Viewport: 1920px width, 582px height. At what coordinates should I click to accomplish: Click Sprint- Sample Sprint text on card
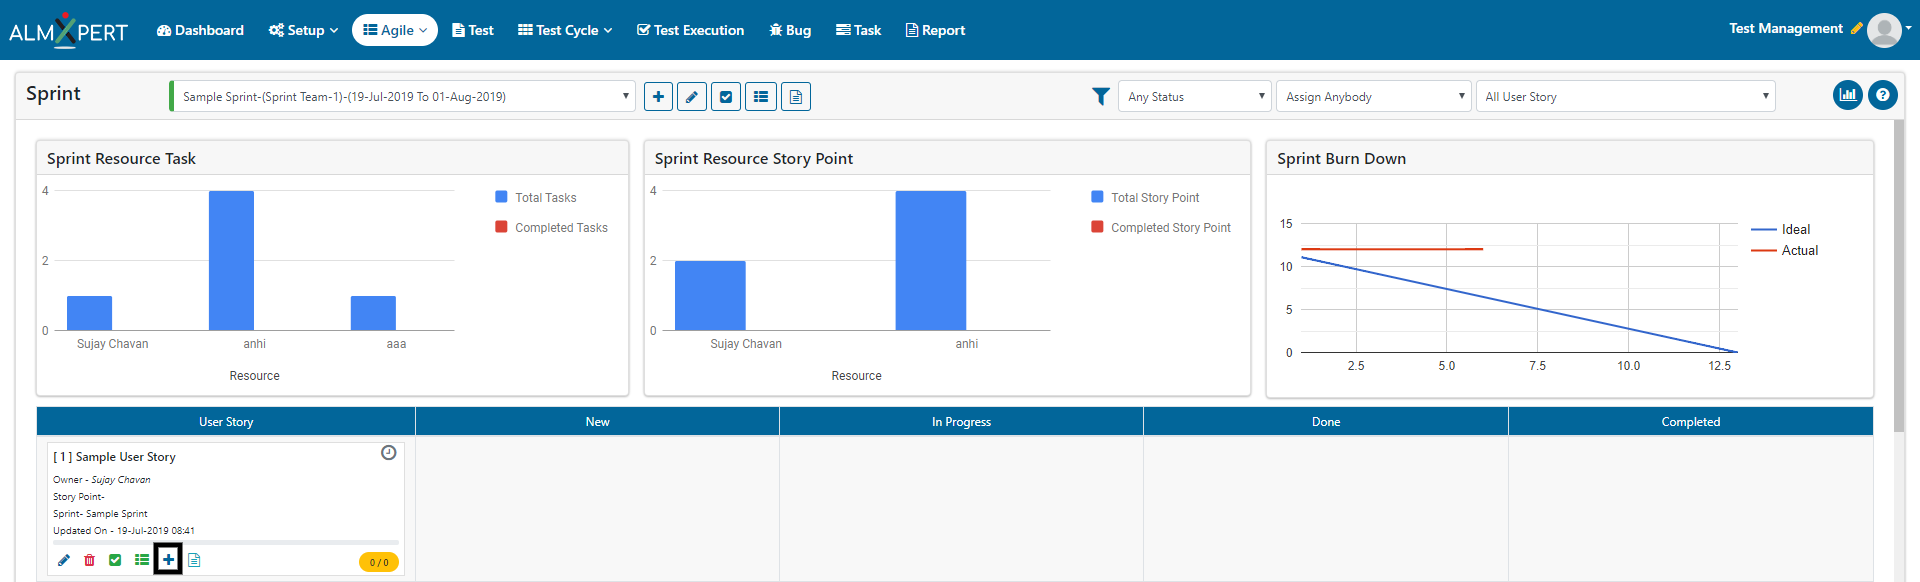100,514
